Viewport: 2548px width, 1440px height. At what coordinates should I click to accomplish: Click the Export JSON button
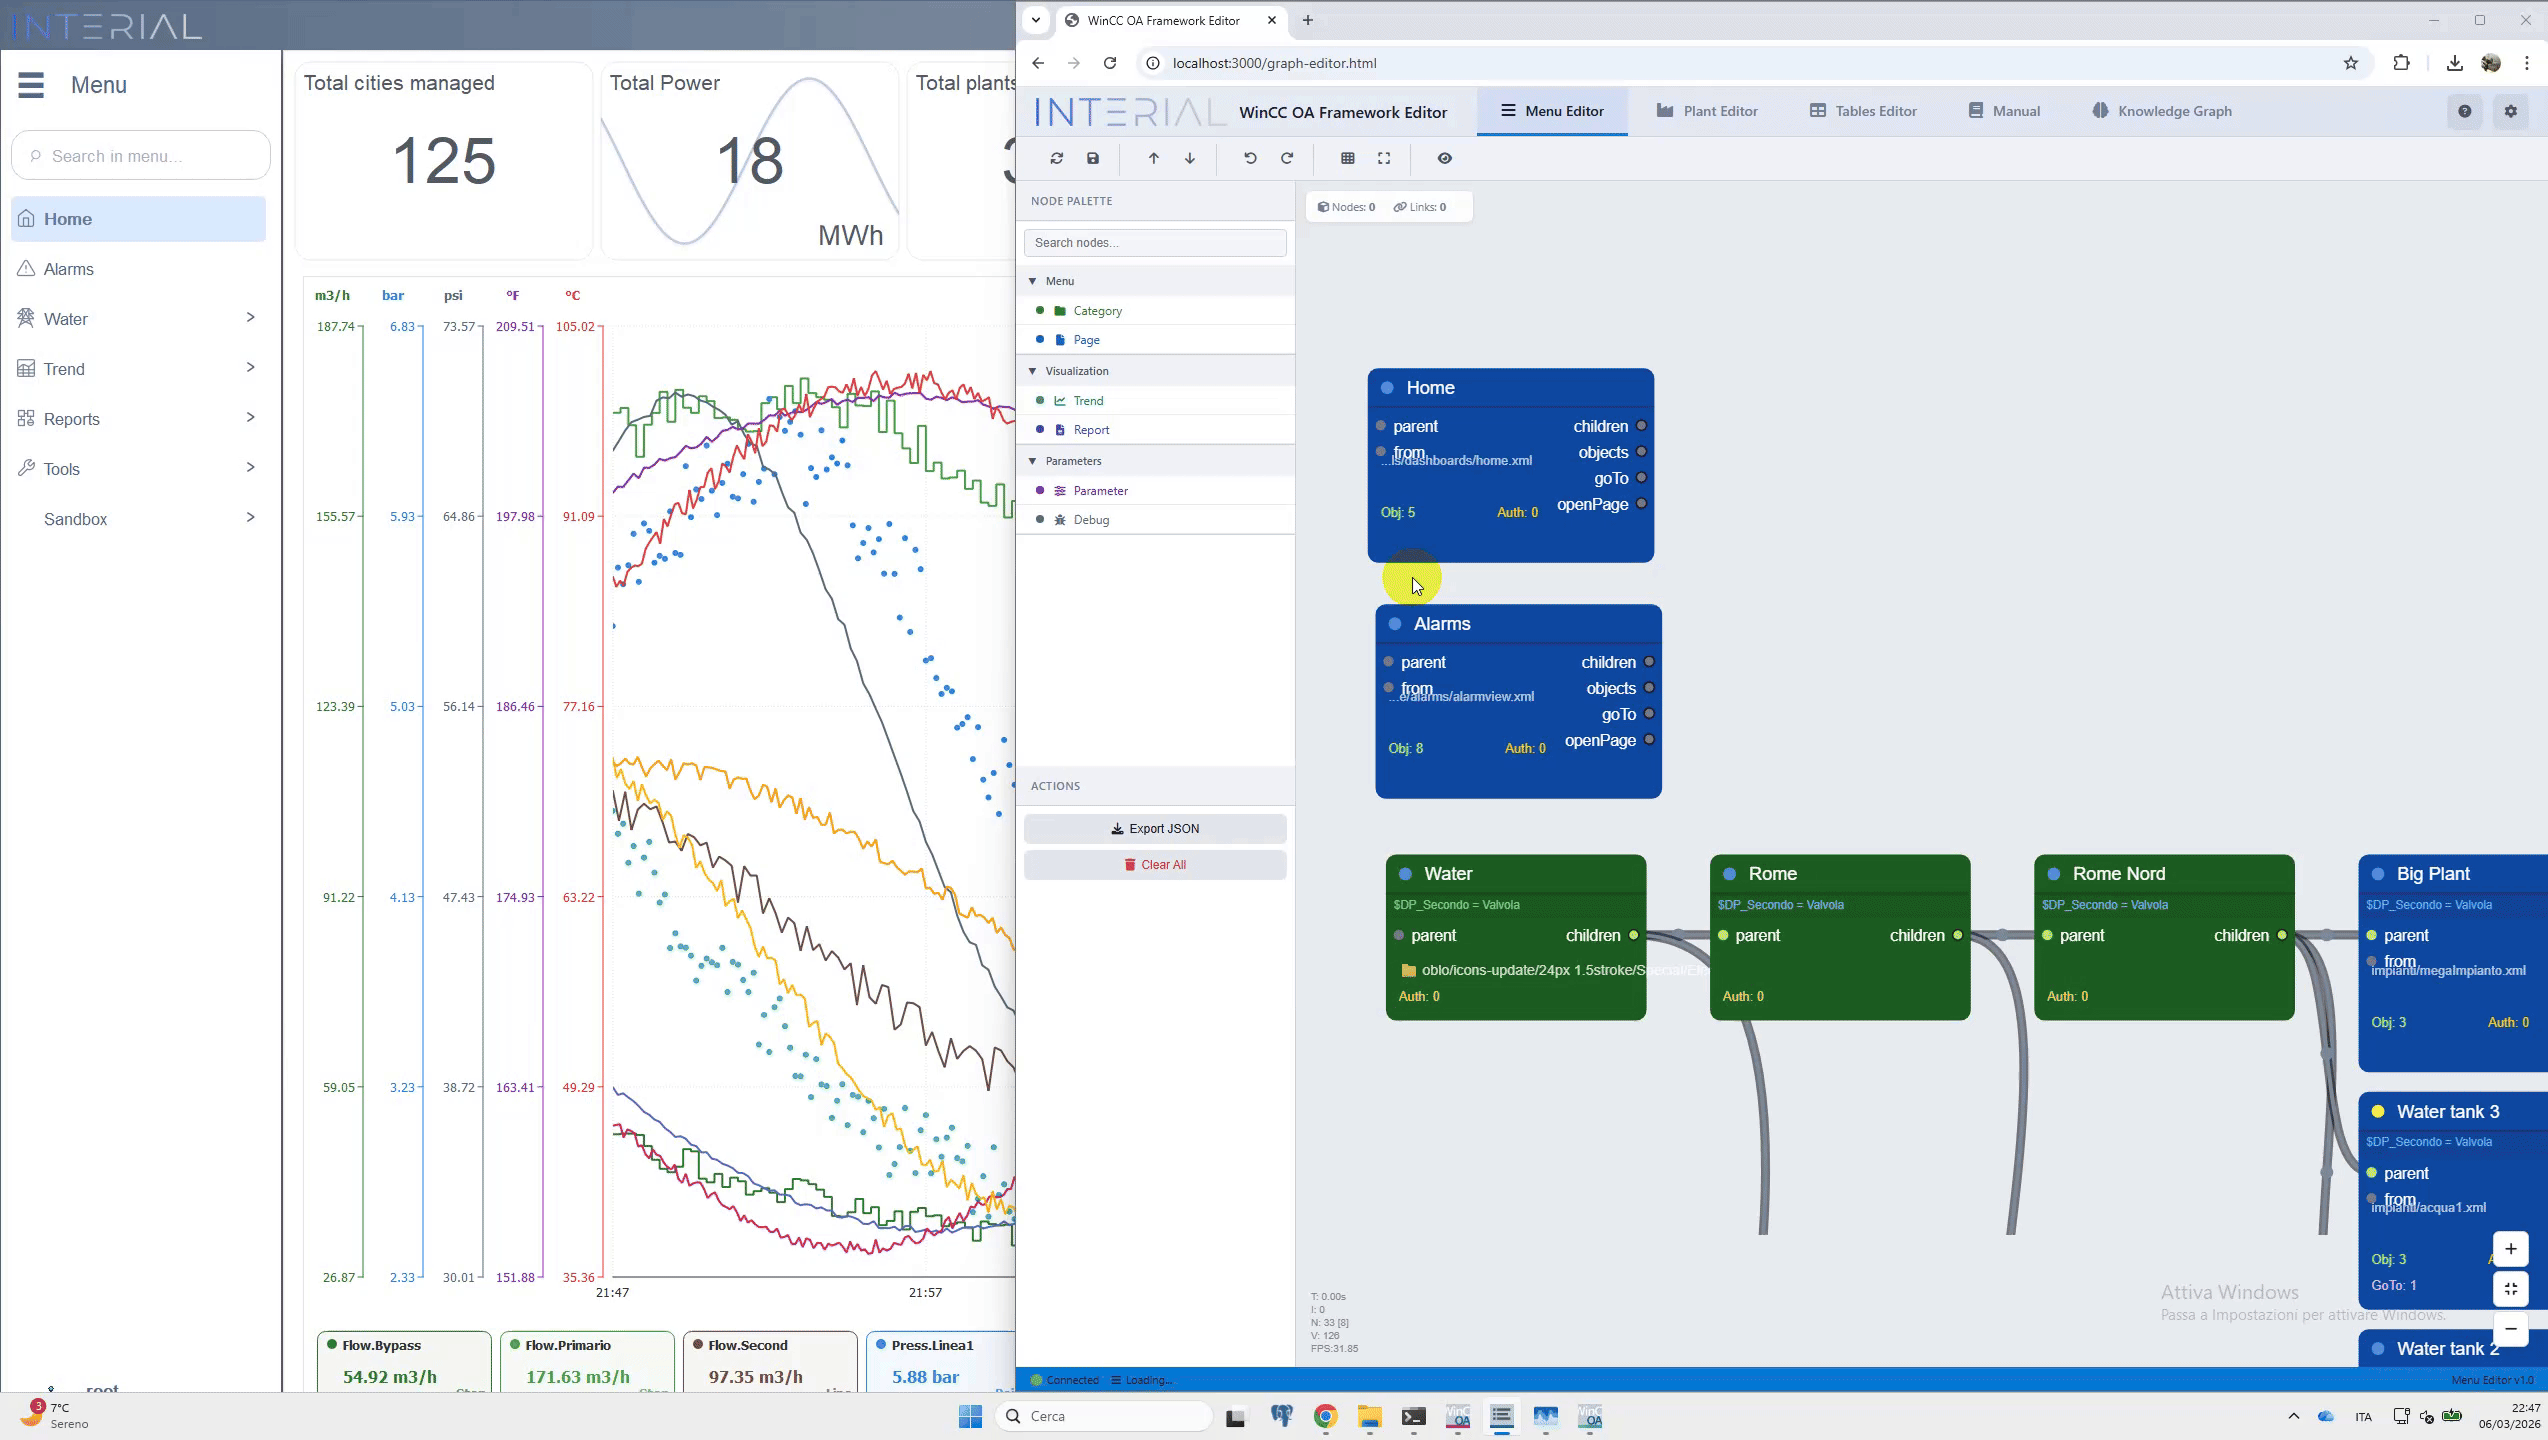point(1155,829)
